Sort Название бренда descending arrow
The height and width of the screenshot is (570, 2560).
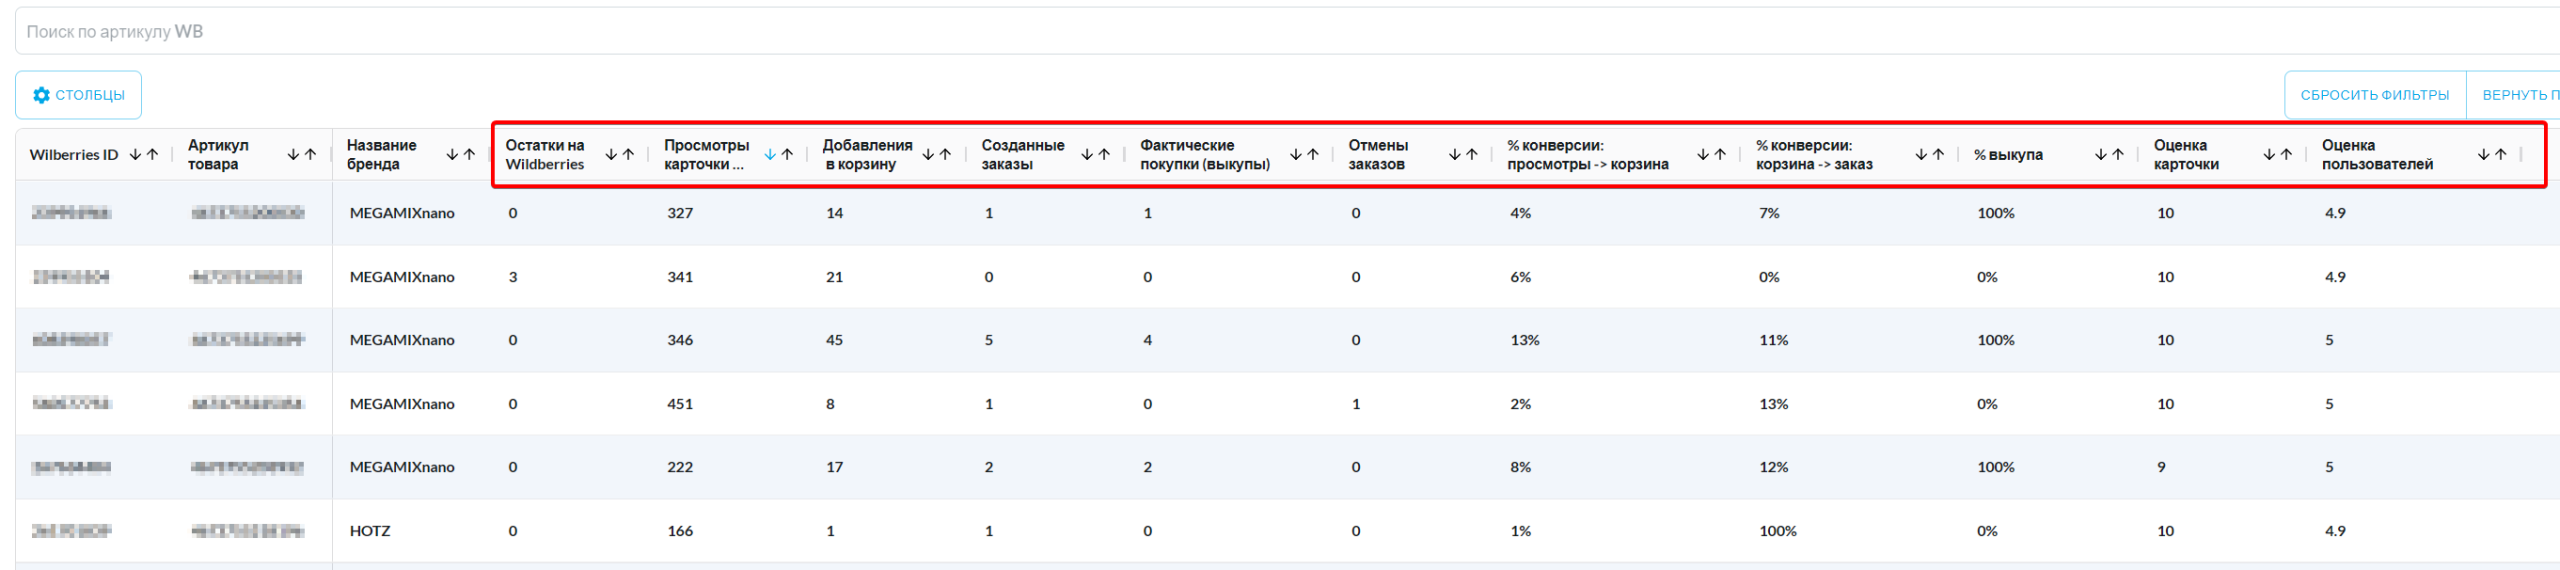pyautogui.click(x=452, y=155)
